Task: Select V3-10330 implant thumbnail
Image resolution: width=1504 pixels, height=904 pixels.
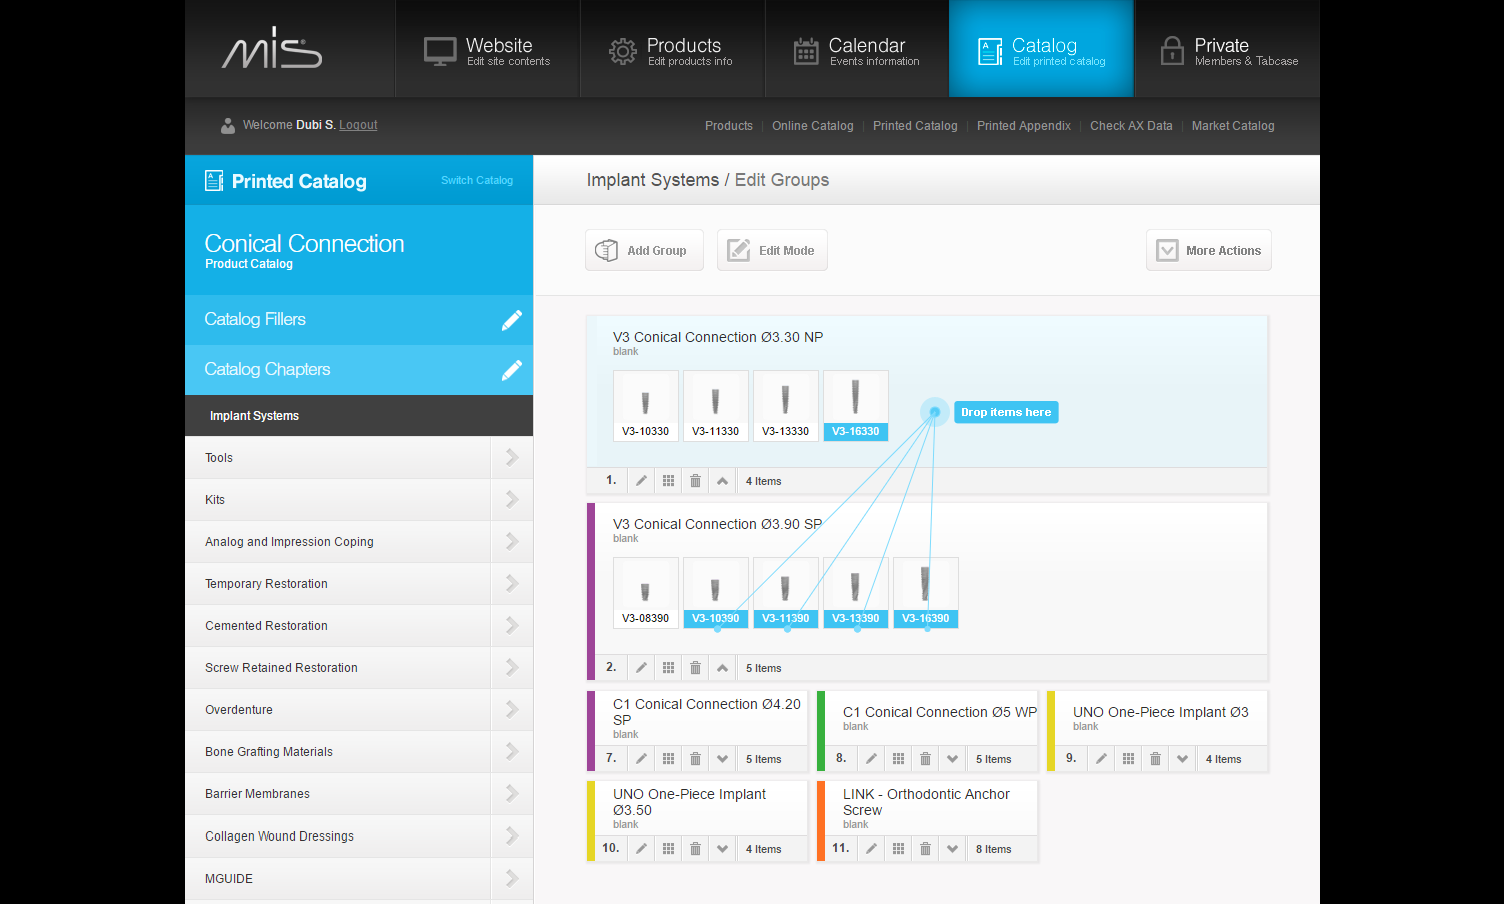Action: [646, 406]
